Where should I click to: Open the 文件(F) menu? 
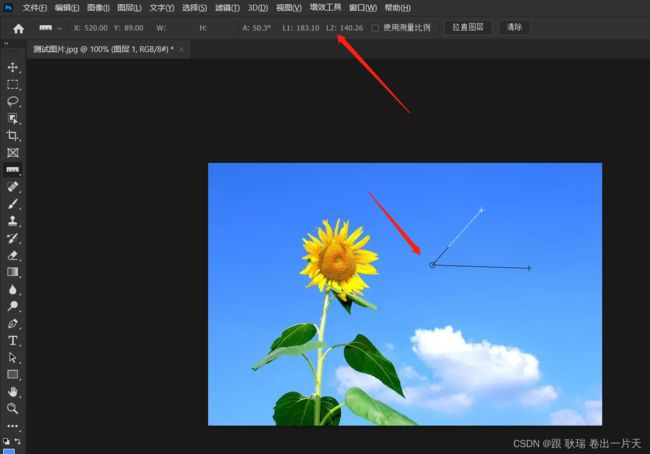(35, 7)
